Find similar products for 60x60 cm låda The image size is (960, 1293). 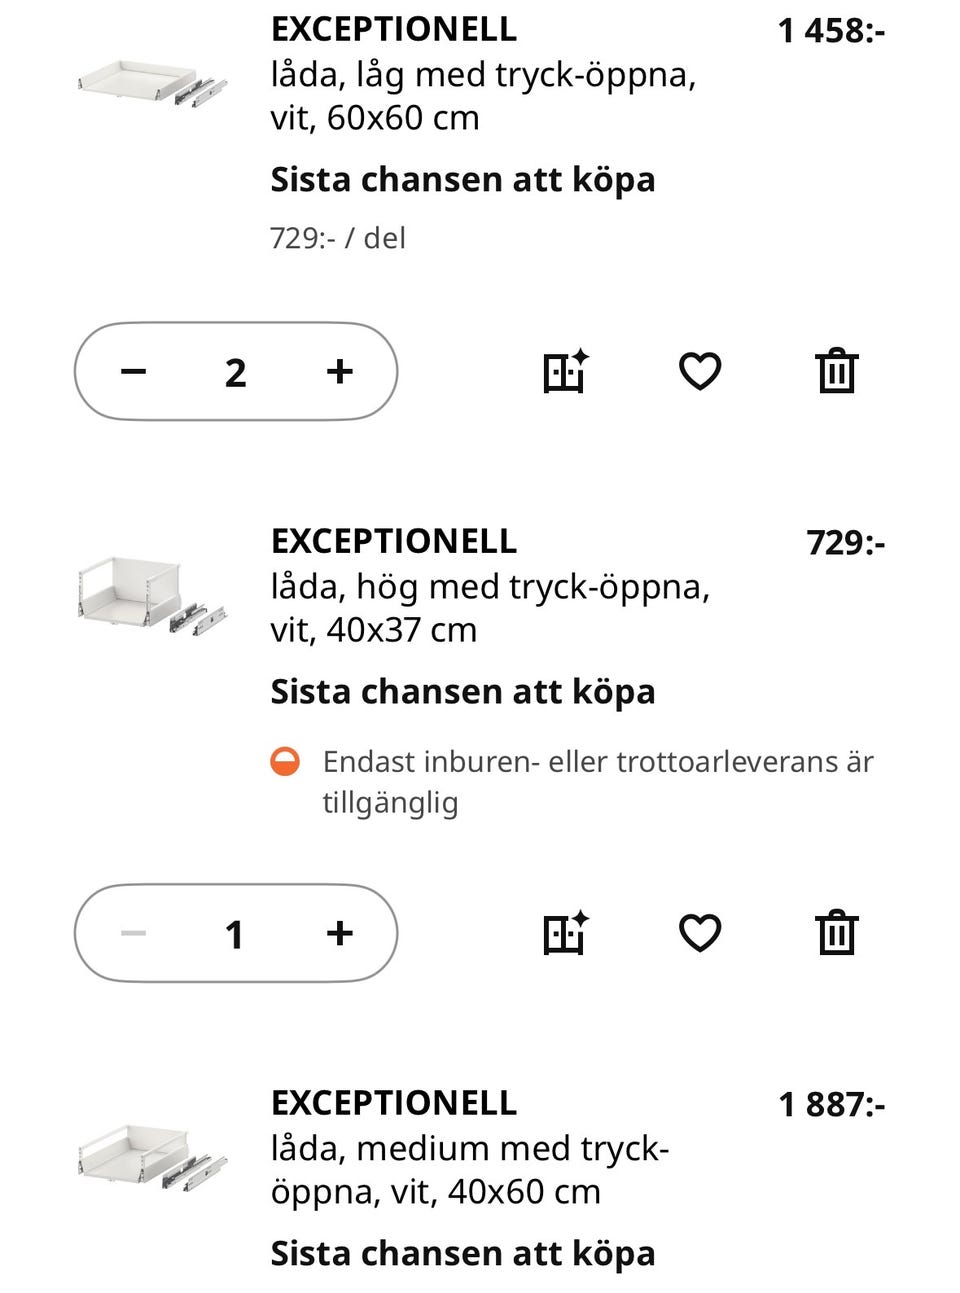coord(565,371)
